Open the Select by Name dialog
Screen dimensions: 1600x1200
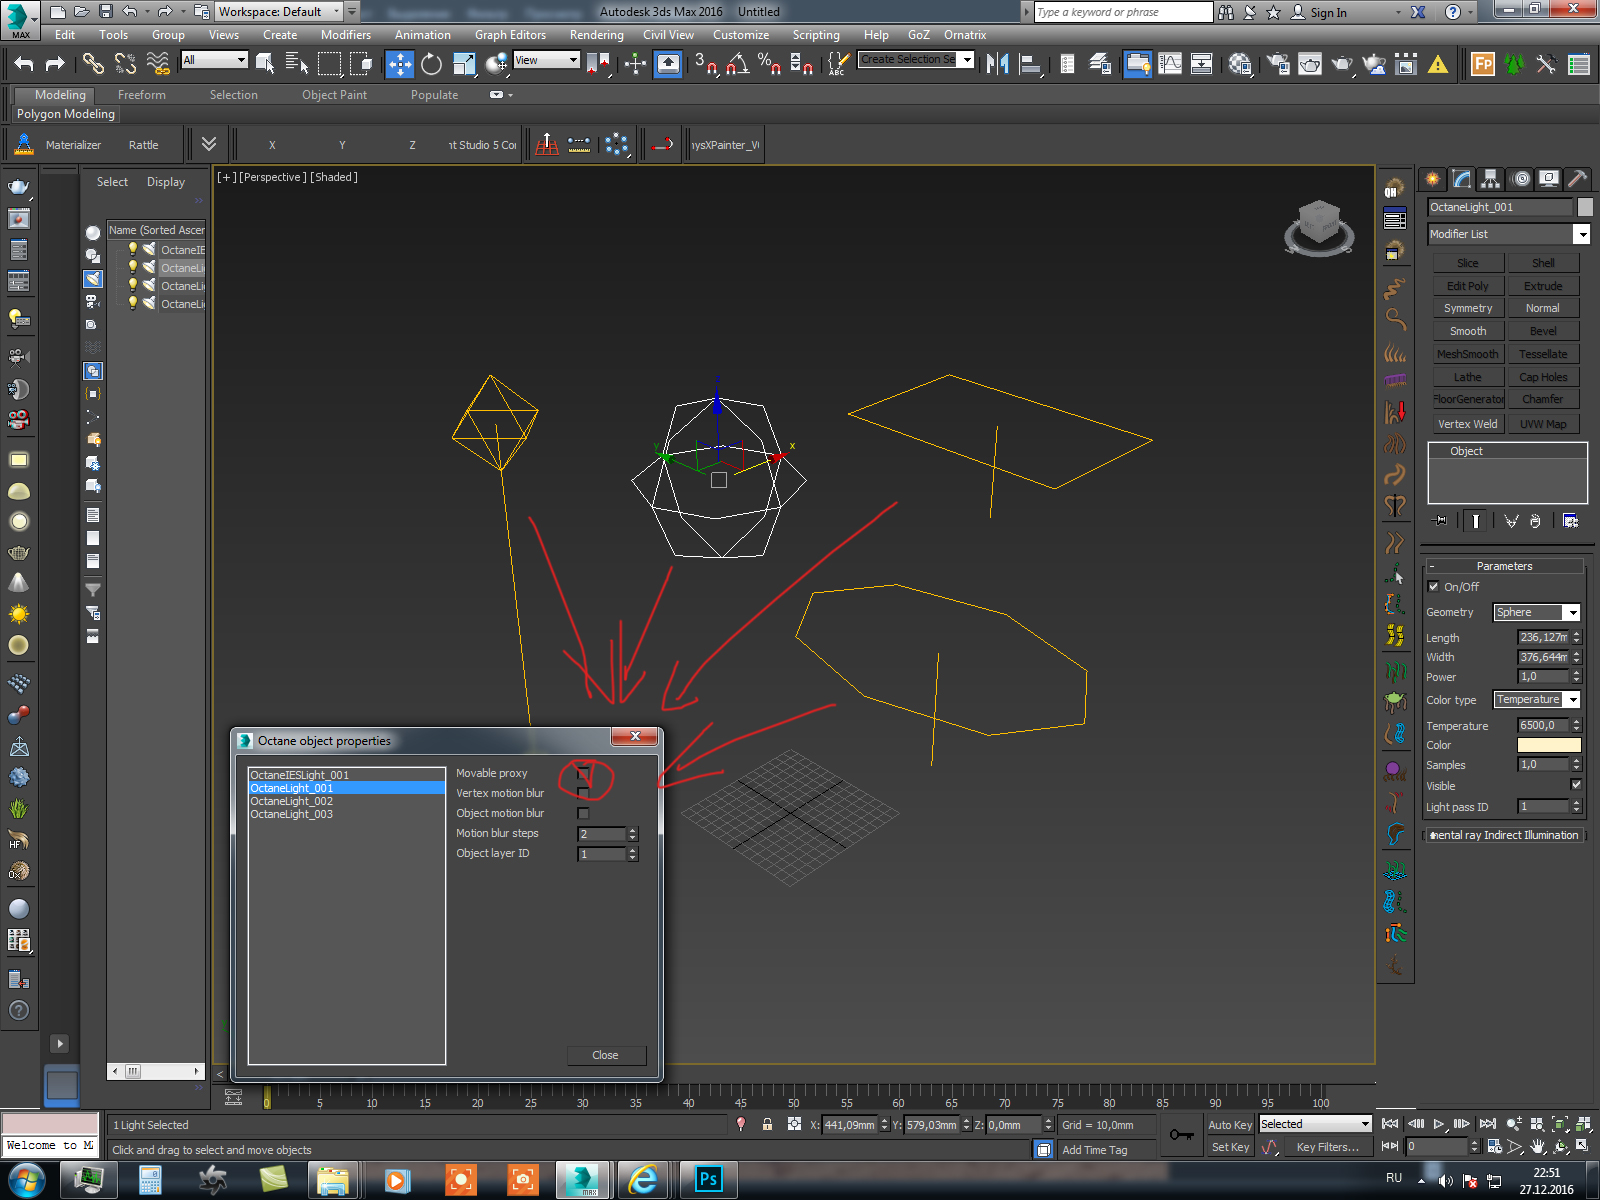297,64
